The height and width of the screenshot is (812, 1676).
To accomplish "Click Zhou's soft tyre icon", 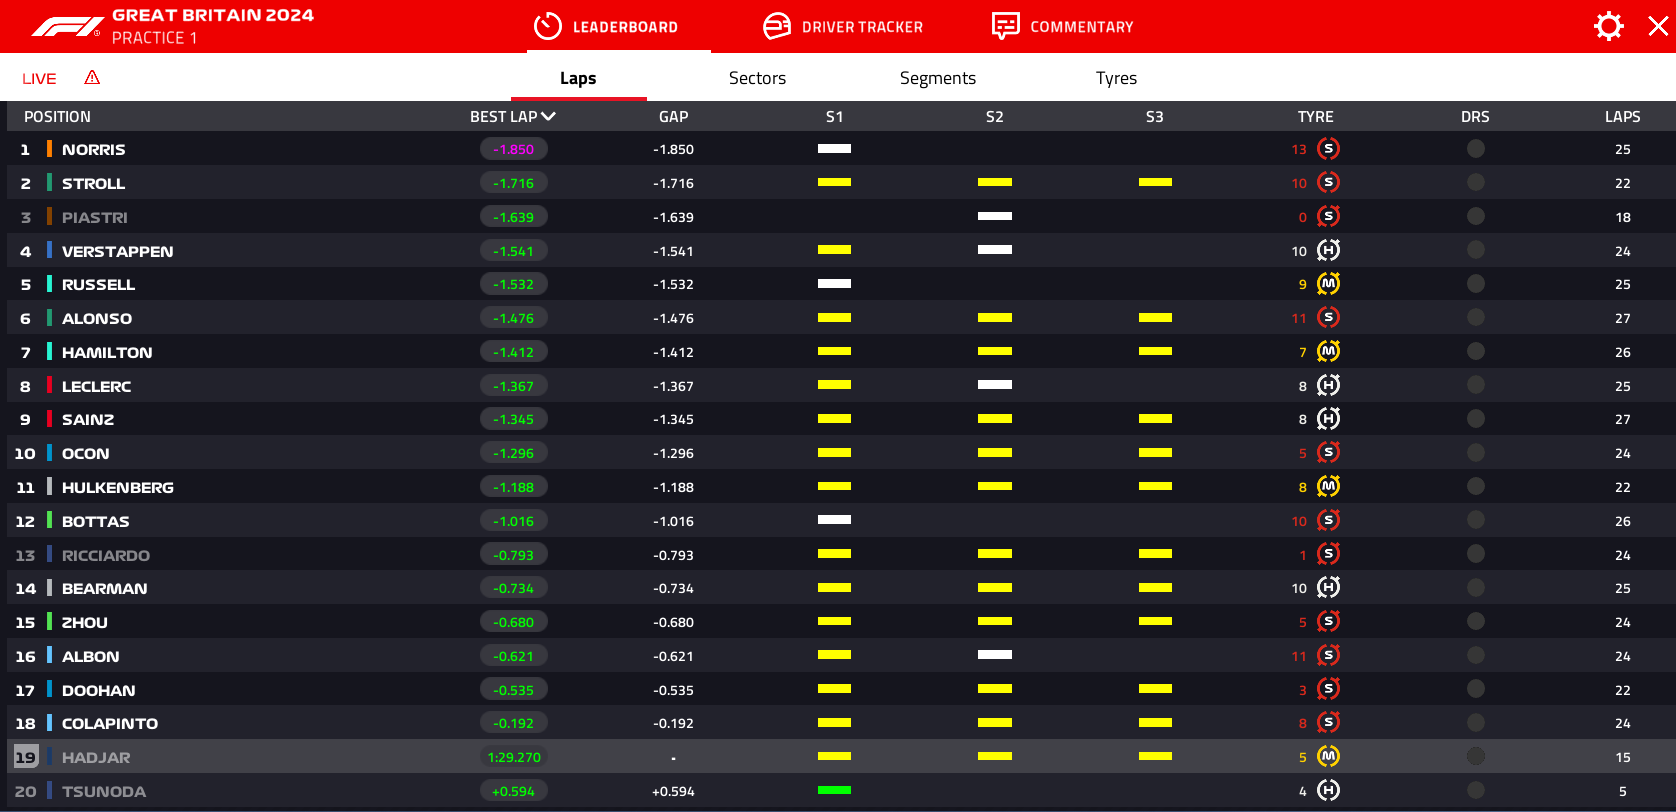I will [1328, 622].
